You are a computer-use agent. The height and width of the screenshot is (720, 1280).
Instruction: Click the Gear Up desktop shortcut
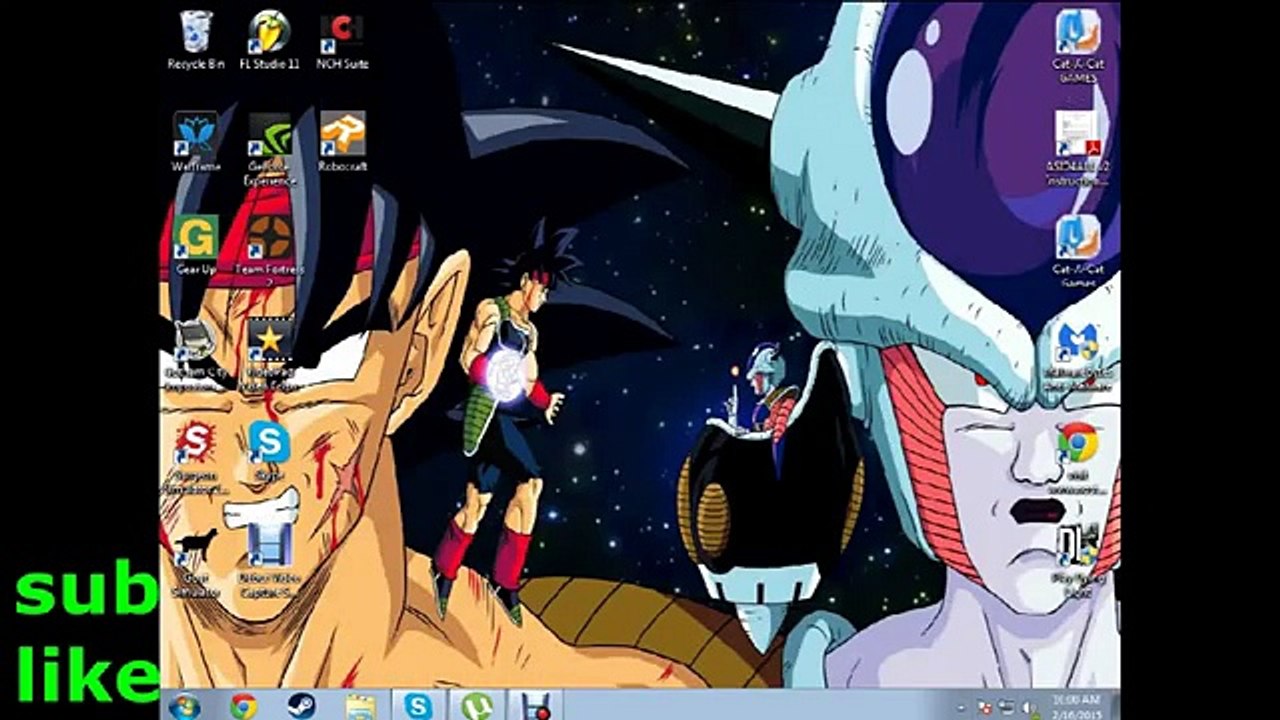(196, 245)
